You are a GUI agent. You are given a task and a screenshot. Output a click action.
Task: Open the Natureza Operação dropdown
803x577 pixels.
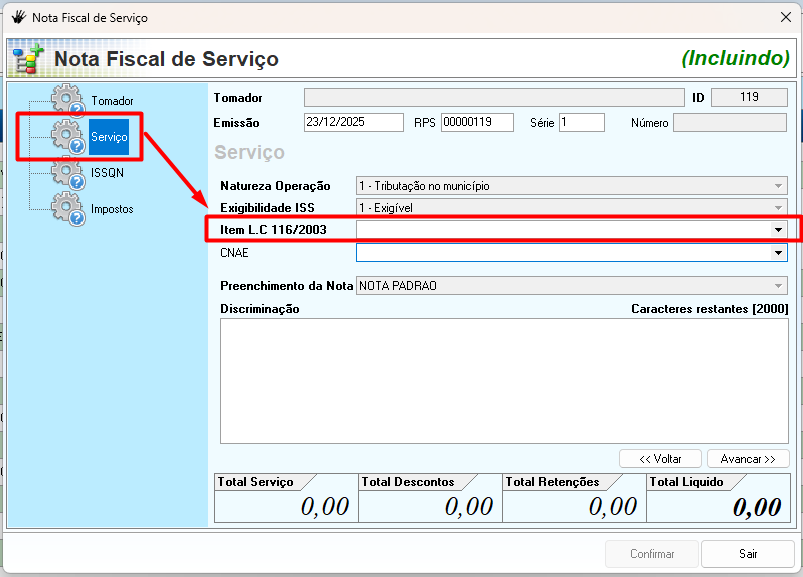(x=777, y=186)
